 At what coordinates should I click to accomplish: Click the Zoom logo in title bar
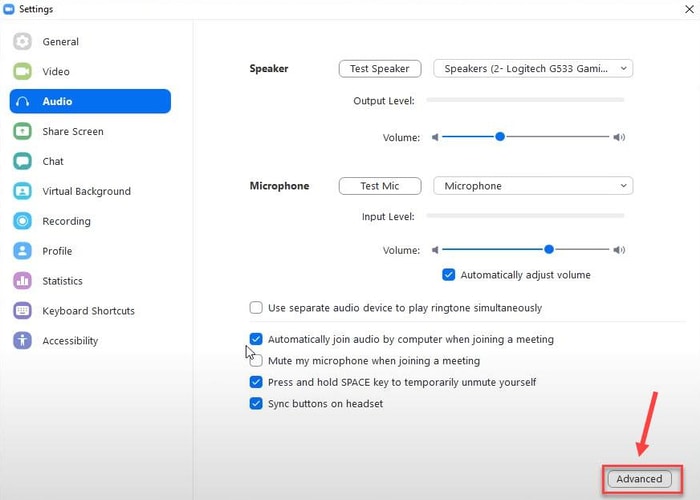coord(8,9)
